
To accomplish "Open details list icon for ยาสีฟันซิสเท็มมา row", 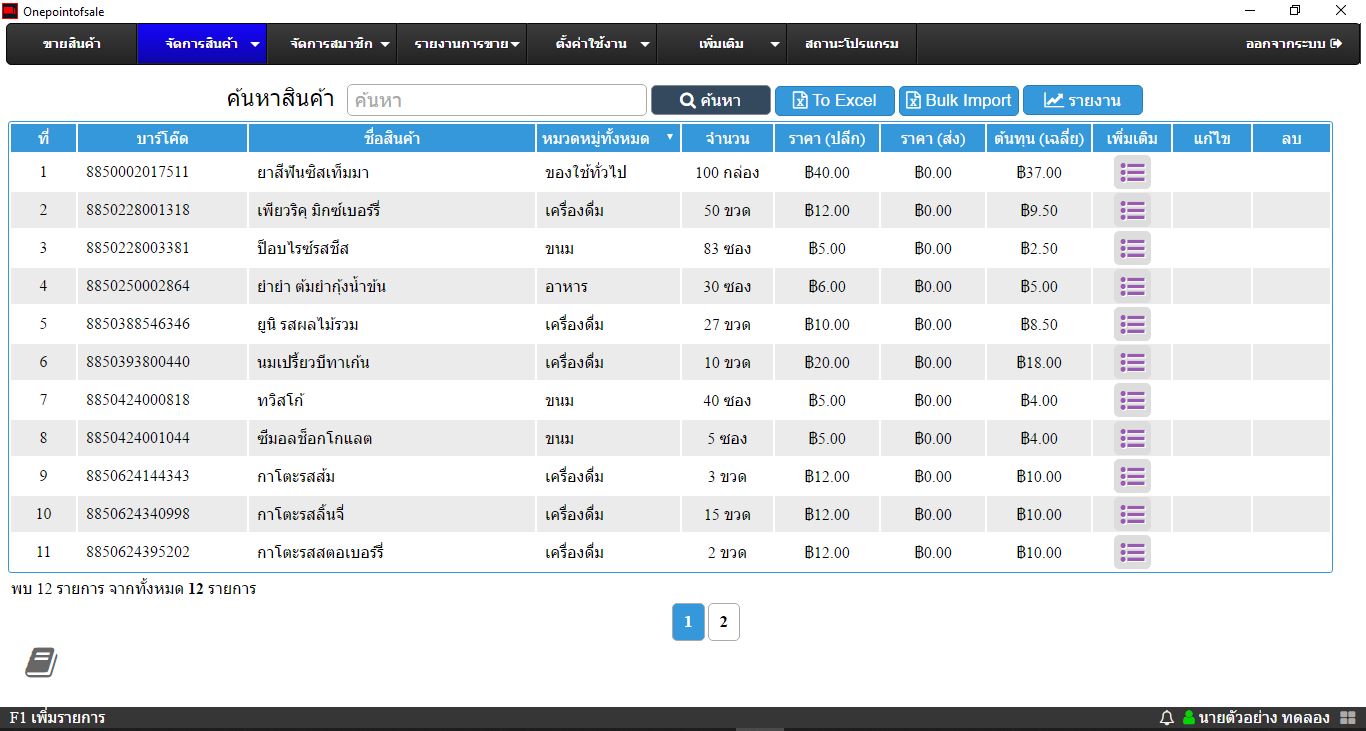I will click(x=1132, y=172).
